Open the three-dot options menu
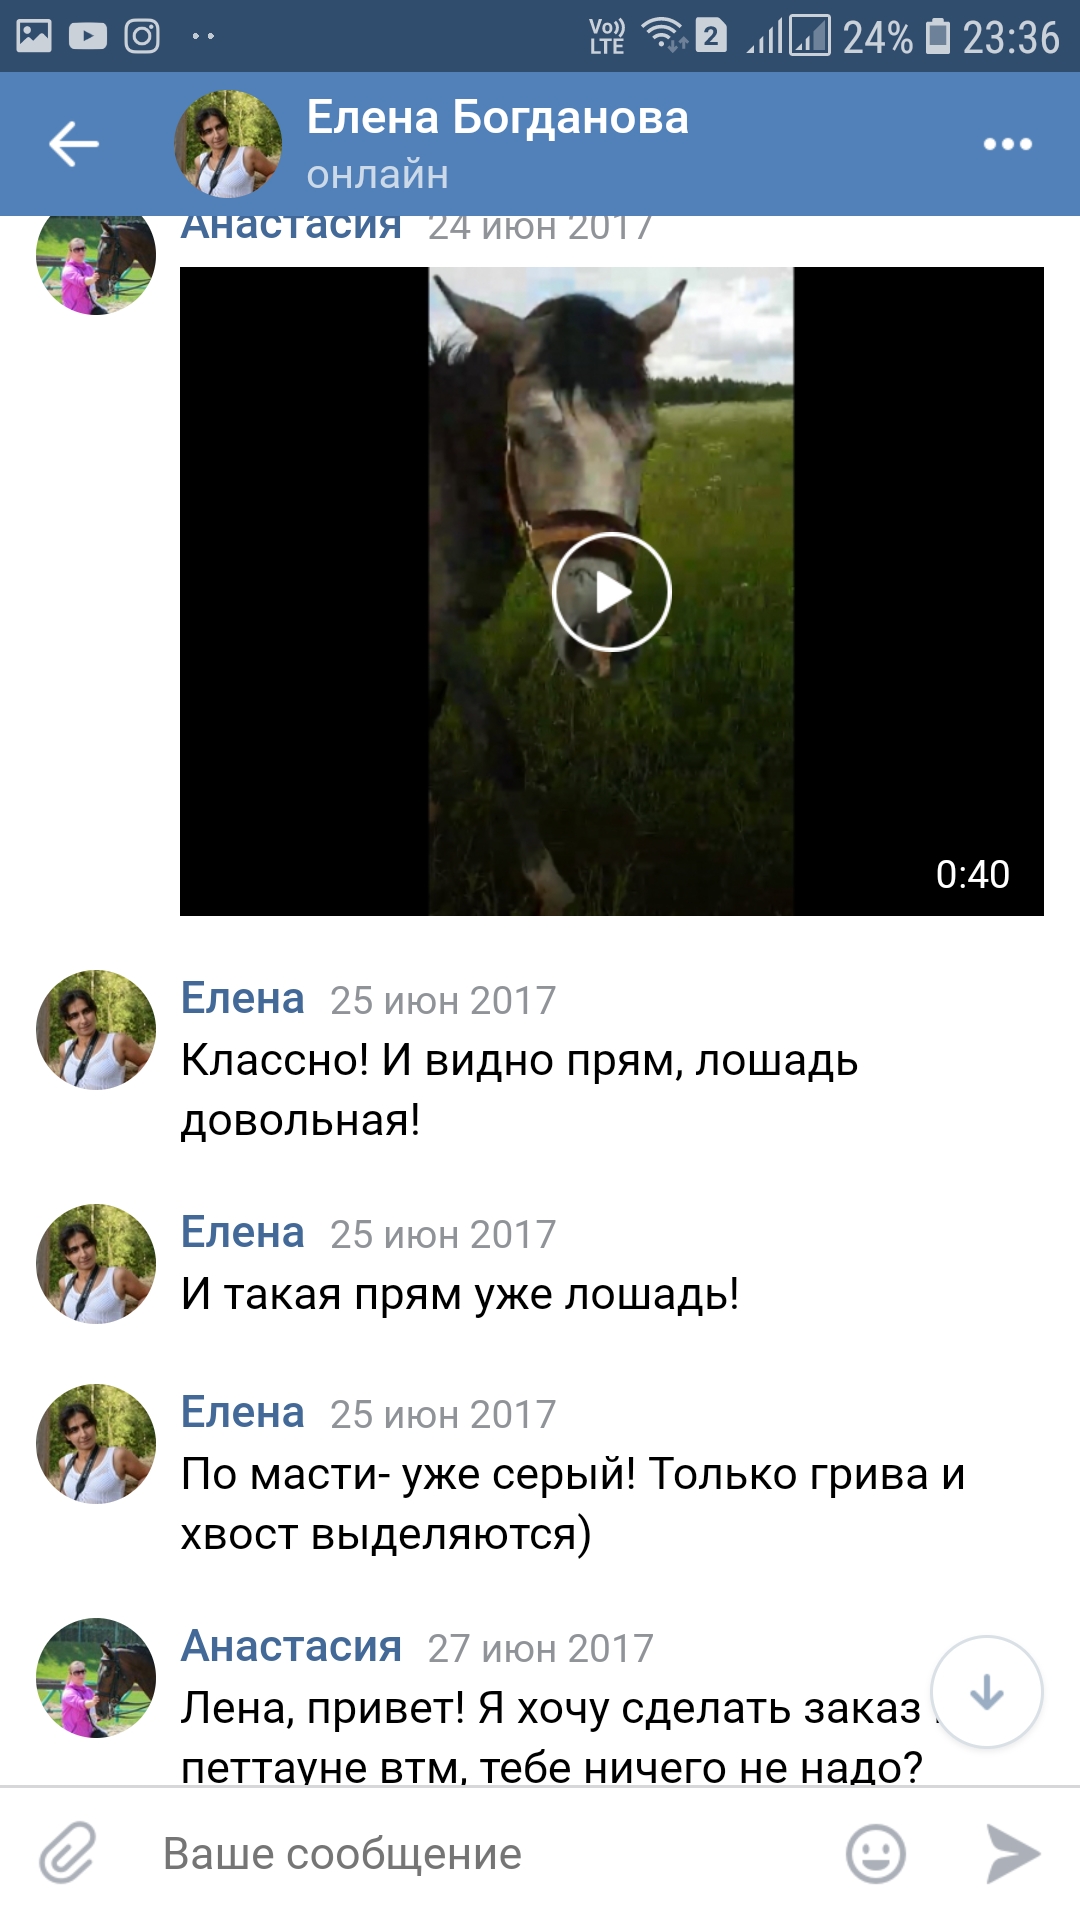The image size is (1080, 1920). (x=1007, y=144)
